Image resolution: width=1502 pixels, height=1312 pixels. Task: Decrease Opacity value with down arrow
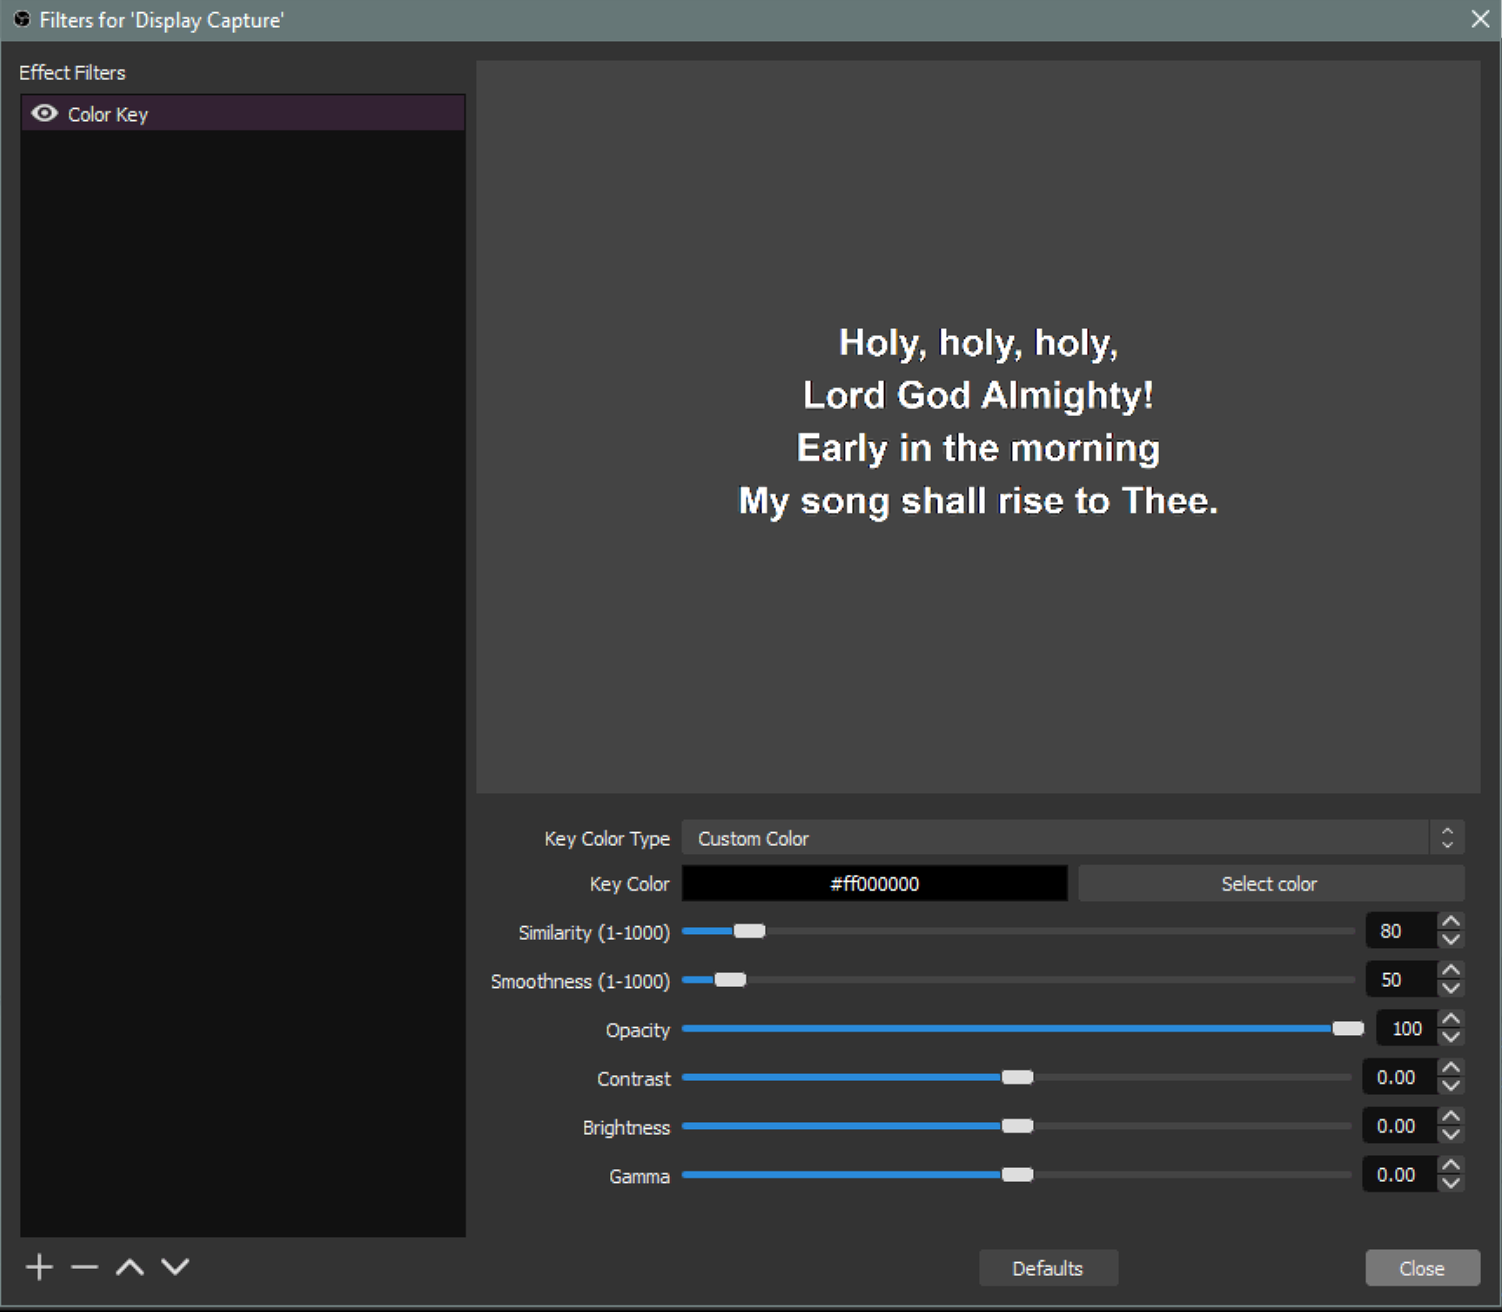1450,1038
